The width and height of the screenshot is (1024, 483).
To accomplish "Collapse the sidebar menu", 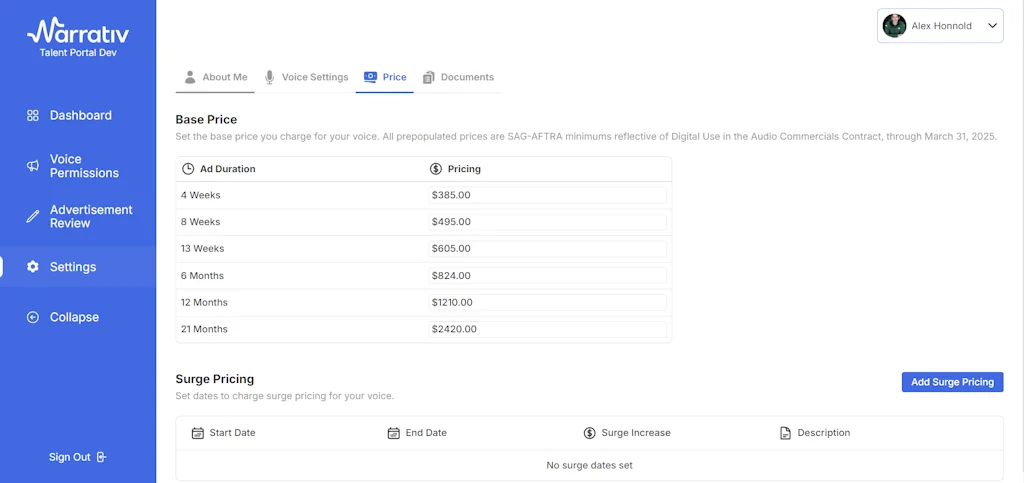I will tap(78, 317).
